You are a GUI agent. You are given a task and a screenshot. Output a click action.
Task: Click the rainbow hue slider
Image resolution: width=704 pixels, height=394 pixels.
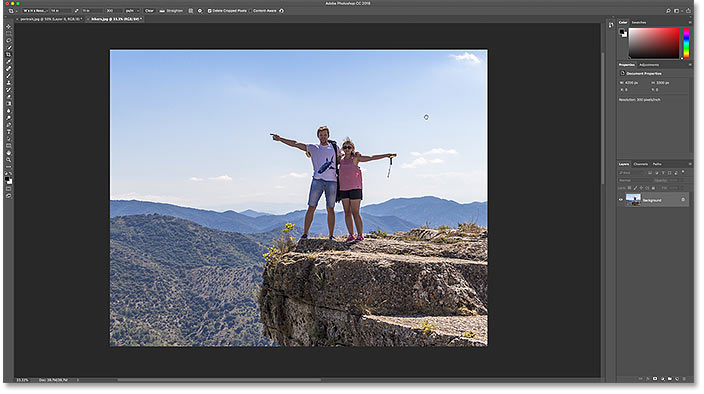pyautogui.click(x=686, y=43)
